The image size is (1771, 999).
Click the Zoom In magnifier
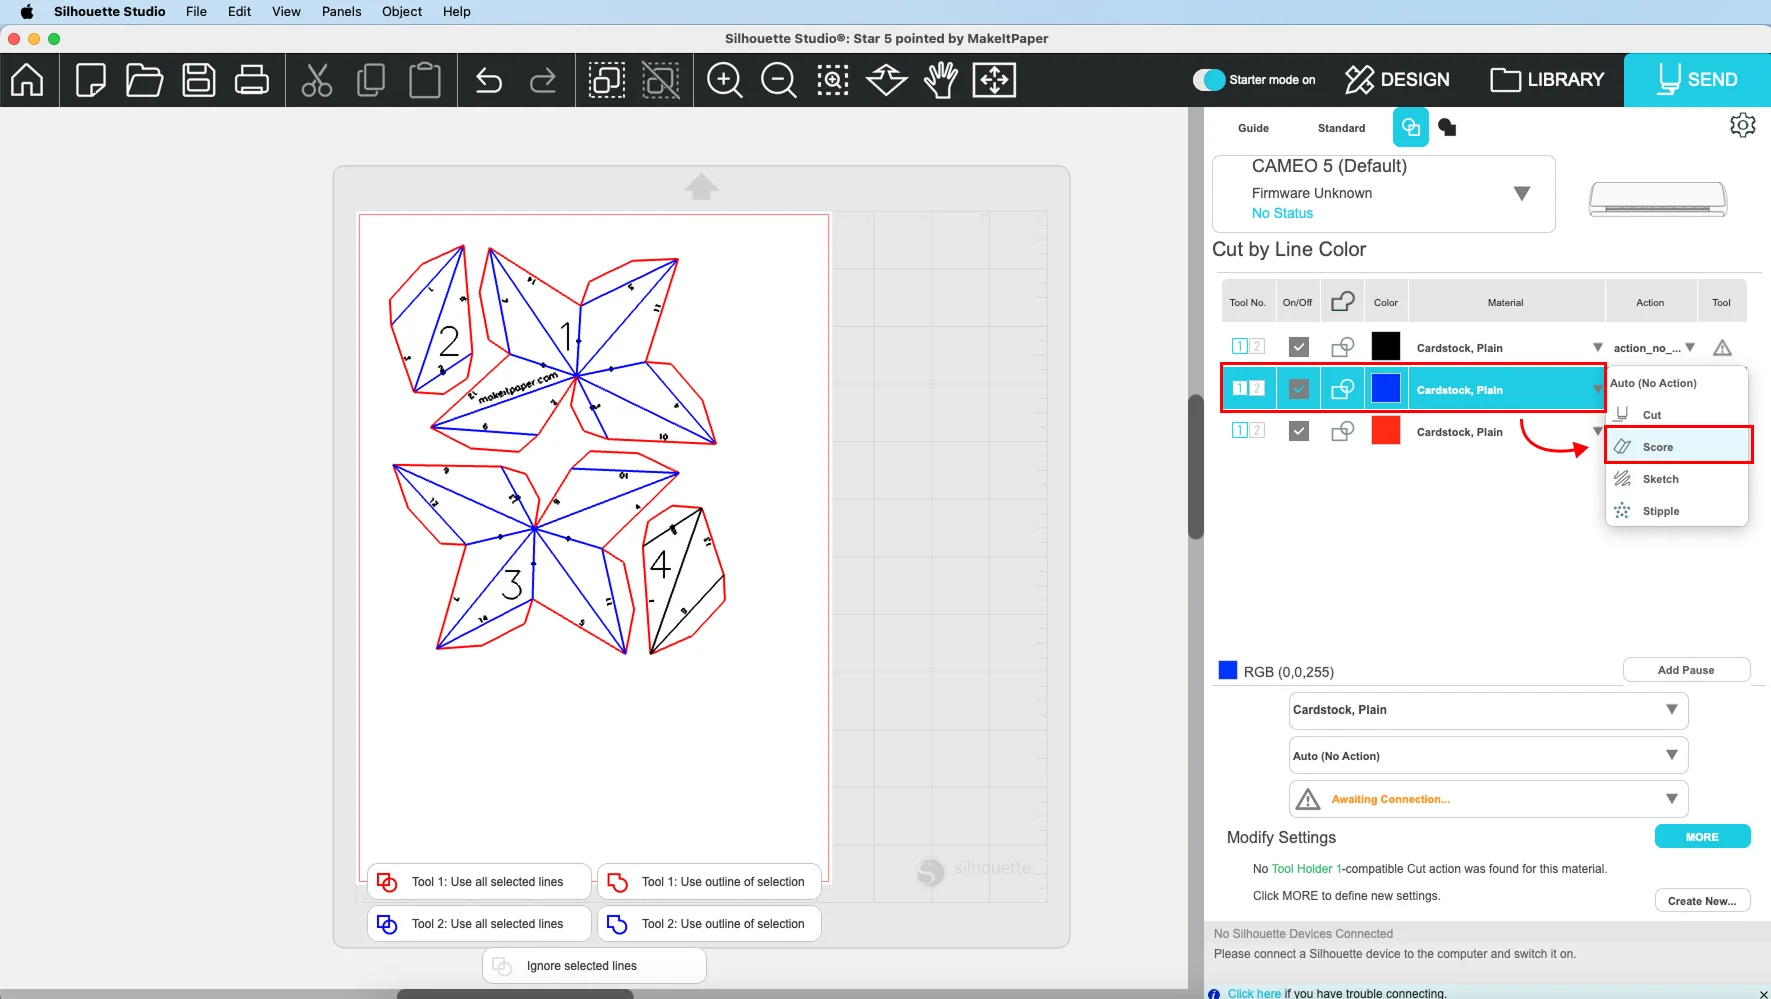[x=725, y=79]
